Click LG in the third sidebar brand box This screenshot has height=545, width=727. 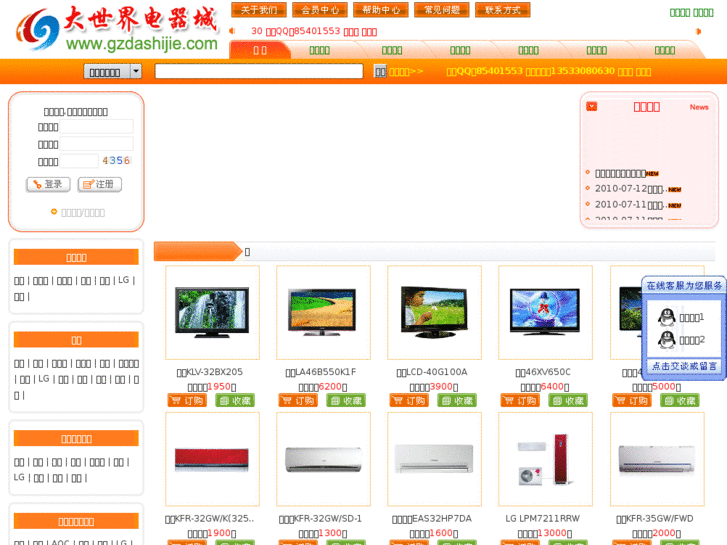pyautogui.click(x=19, y=477)
